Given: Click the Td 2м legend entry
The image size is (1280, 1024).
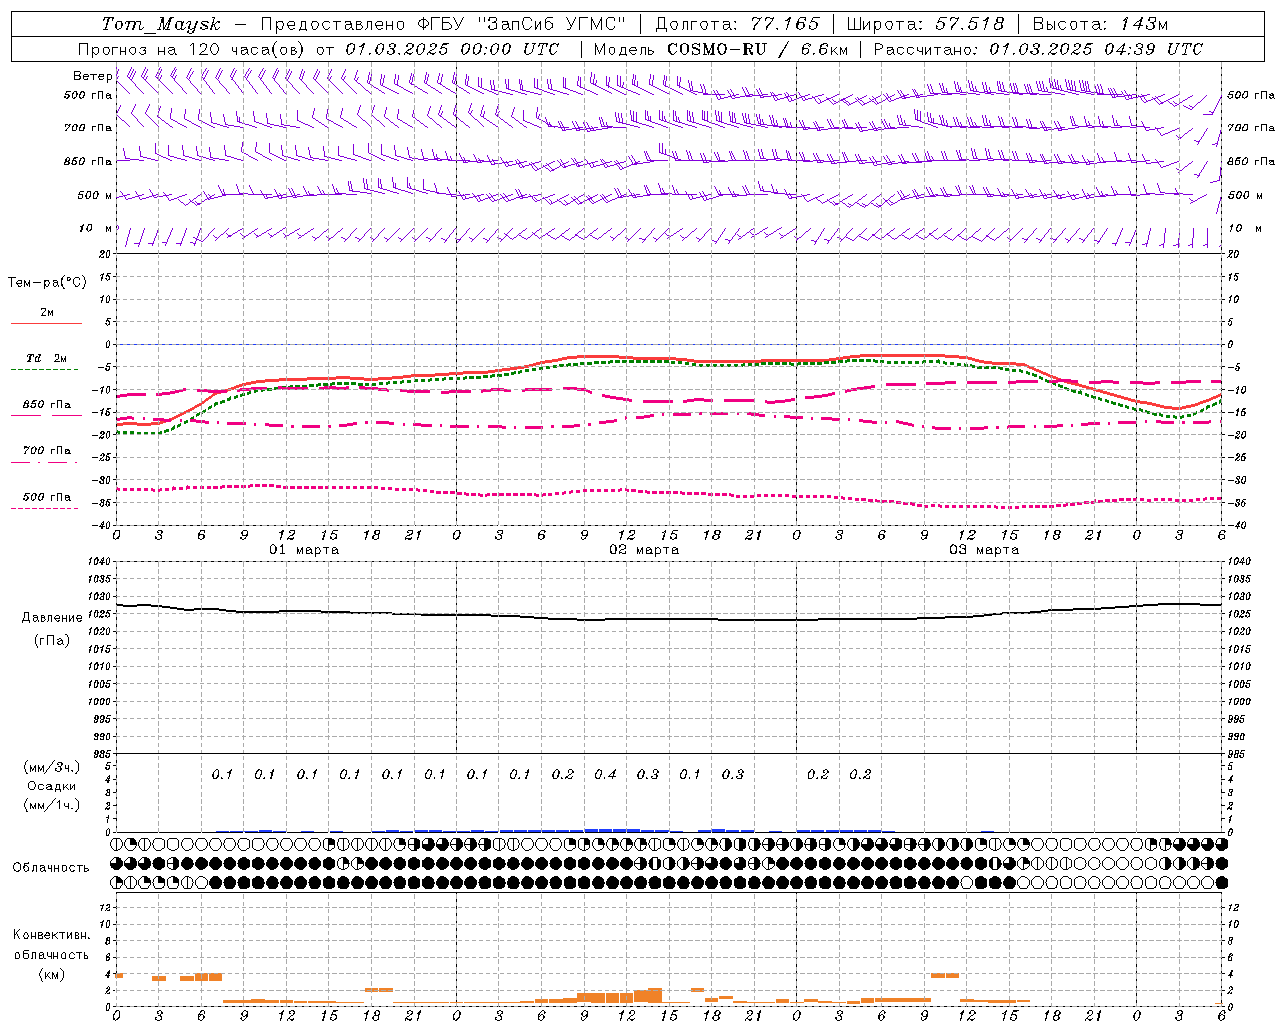Looking at the screenshot, I should (x=47, y=358).
